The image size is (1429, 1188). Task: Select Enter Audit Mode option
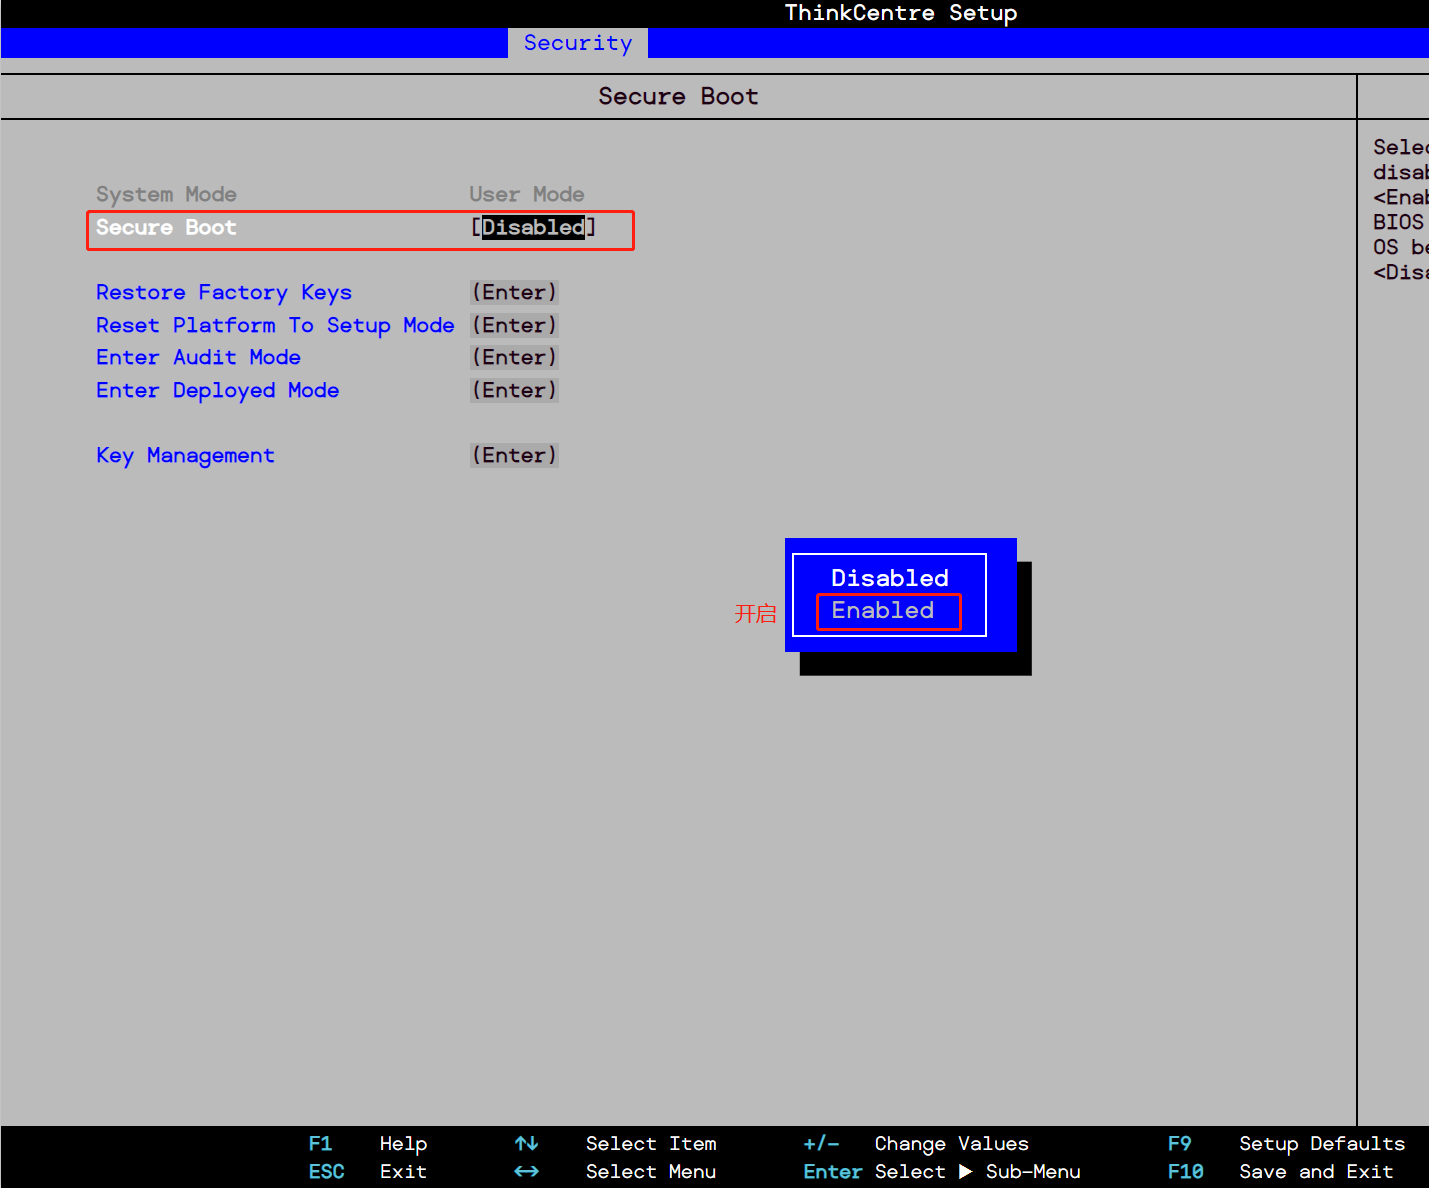point(198,358)
